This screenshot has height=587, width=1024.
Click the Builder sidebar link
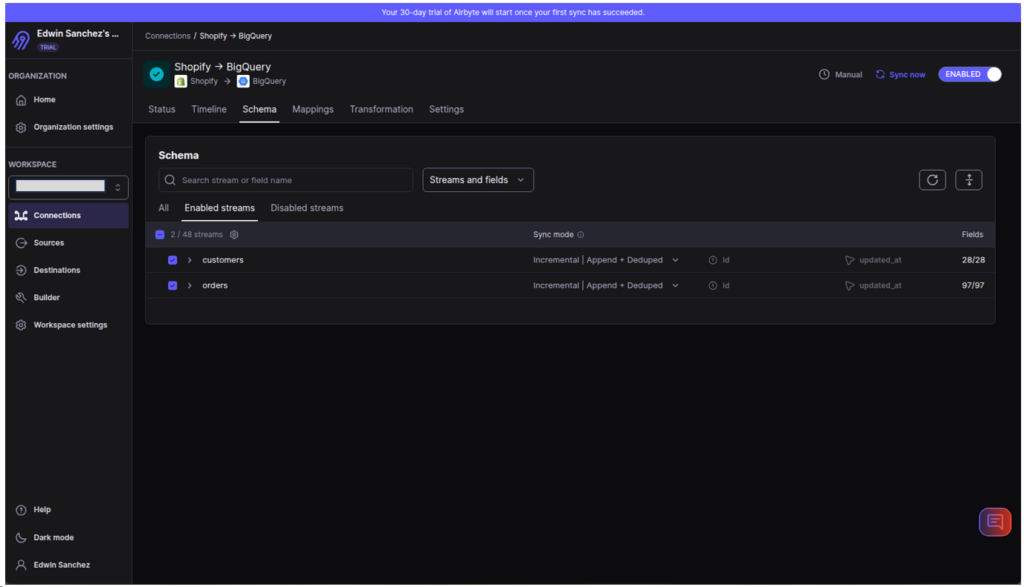click(46, 298)
